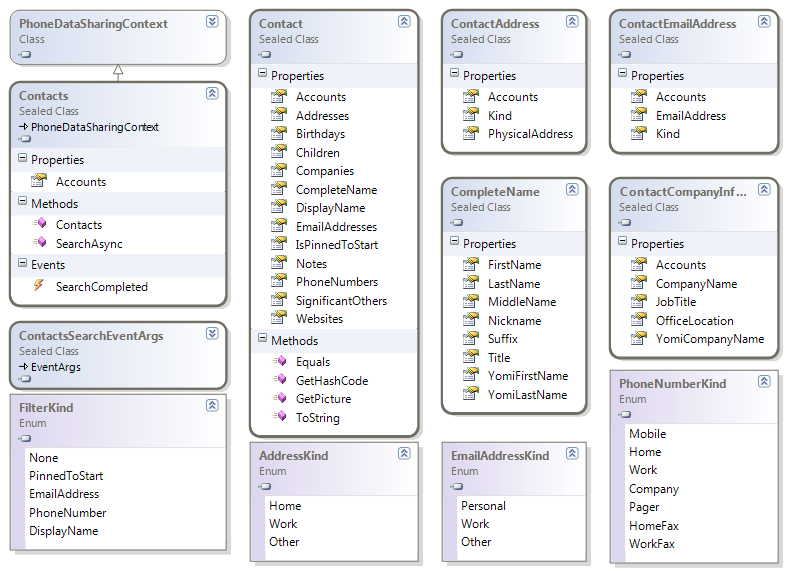Viewport: 787px width, 571px height.
Task: Click the OfficeLocation property icon
Action: [638, 319]
